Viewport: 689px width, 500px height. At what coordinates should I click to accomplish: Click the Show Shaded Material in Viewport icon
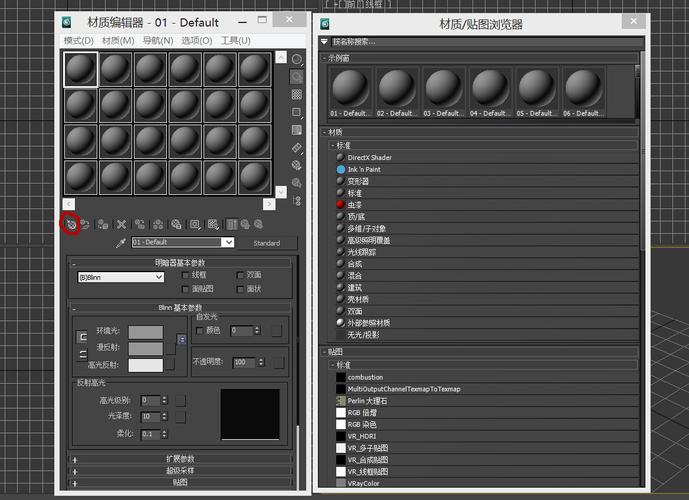tap(214, 224)
